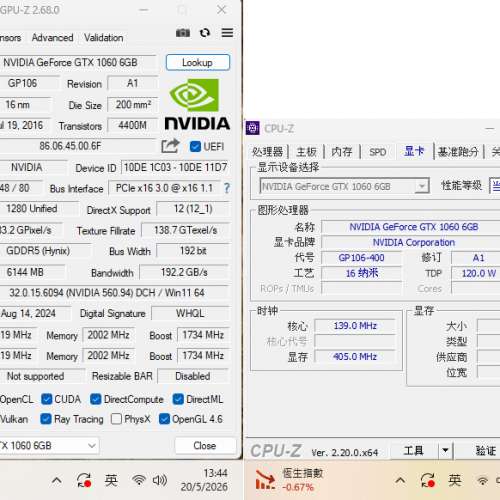Click the GPU name field in GPU-Z
500x500 pixels.
pyautogui.click(x=77, y=63)
